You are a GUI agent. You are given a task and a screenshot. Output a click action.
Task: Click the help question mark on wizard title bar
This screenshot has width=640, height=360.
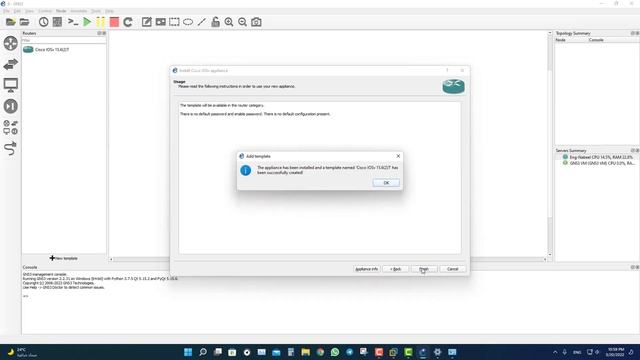point(447,70)
